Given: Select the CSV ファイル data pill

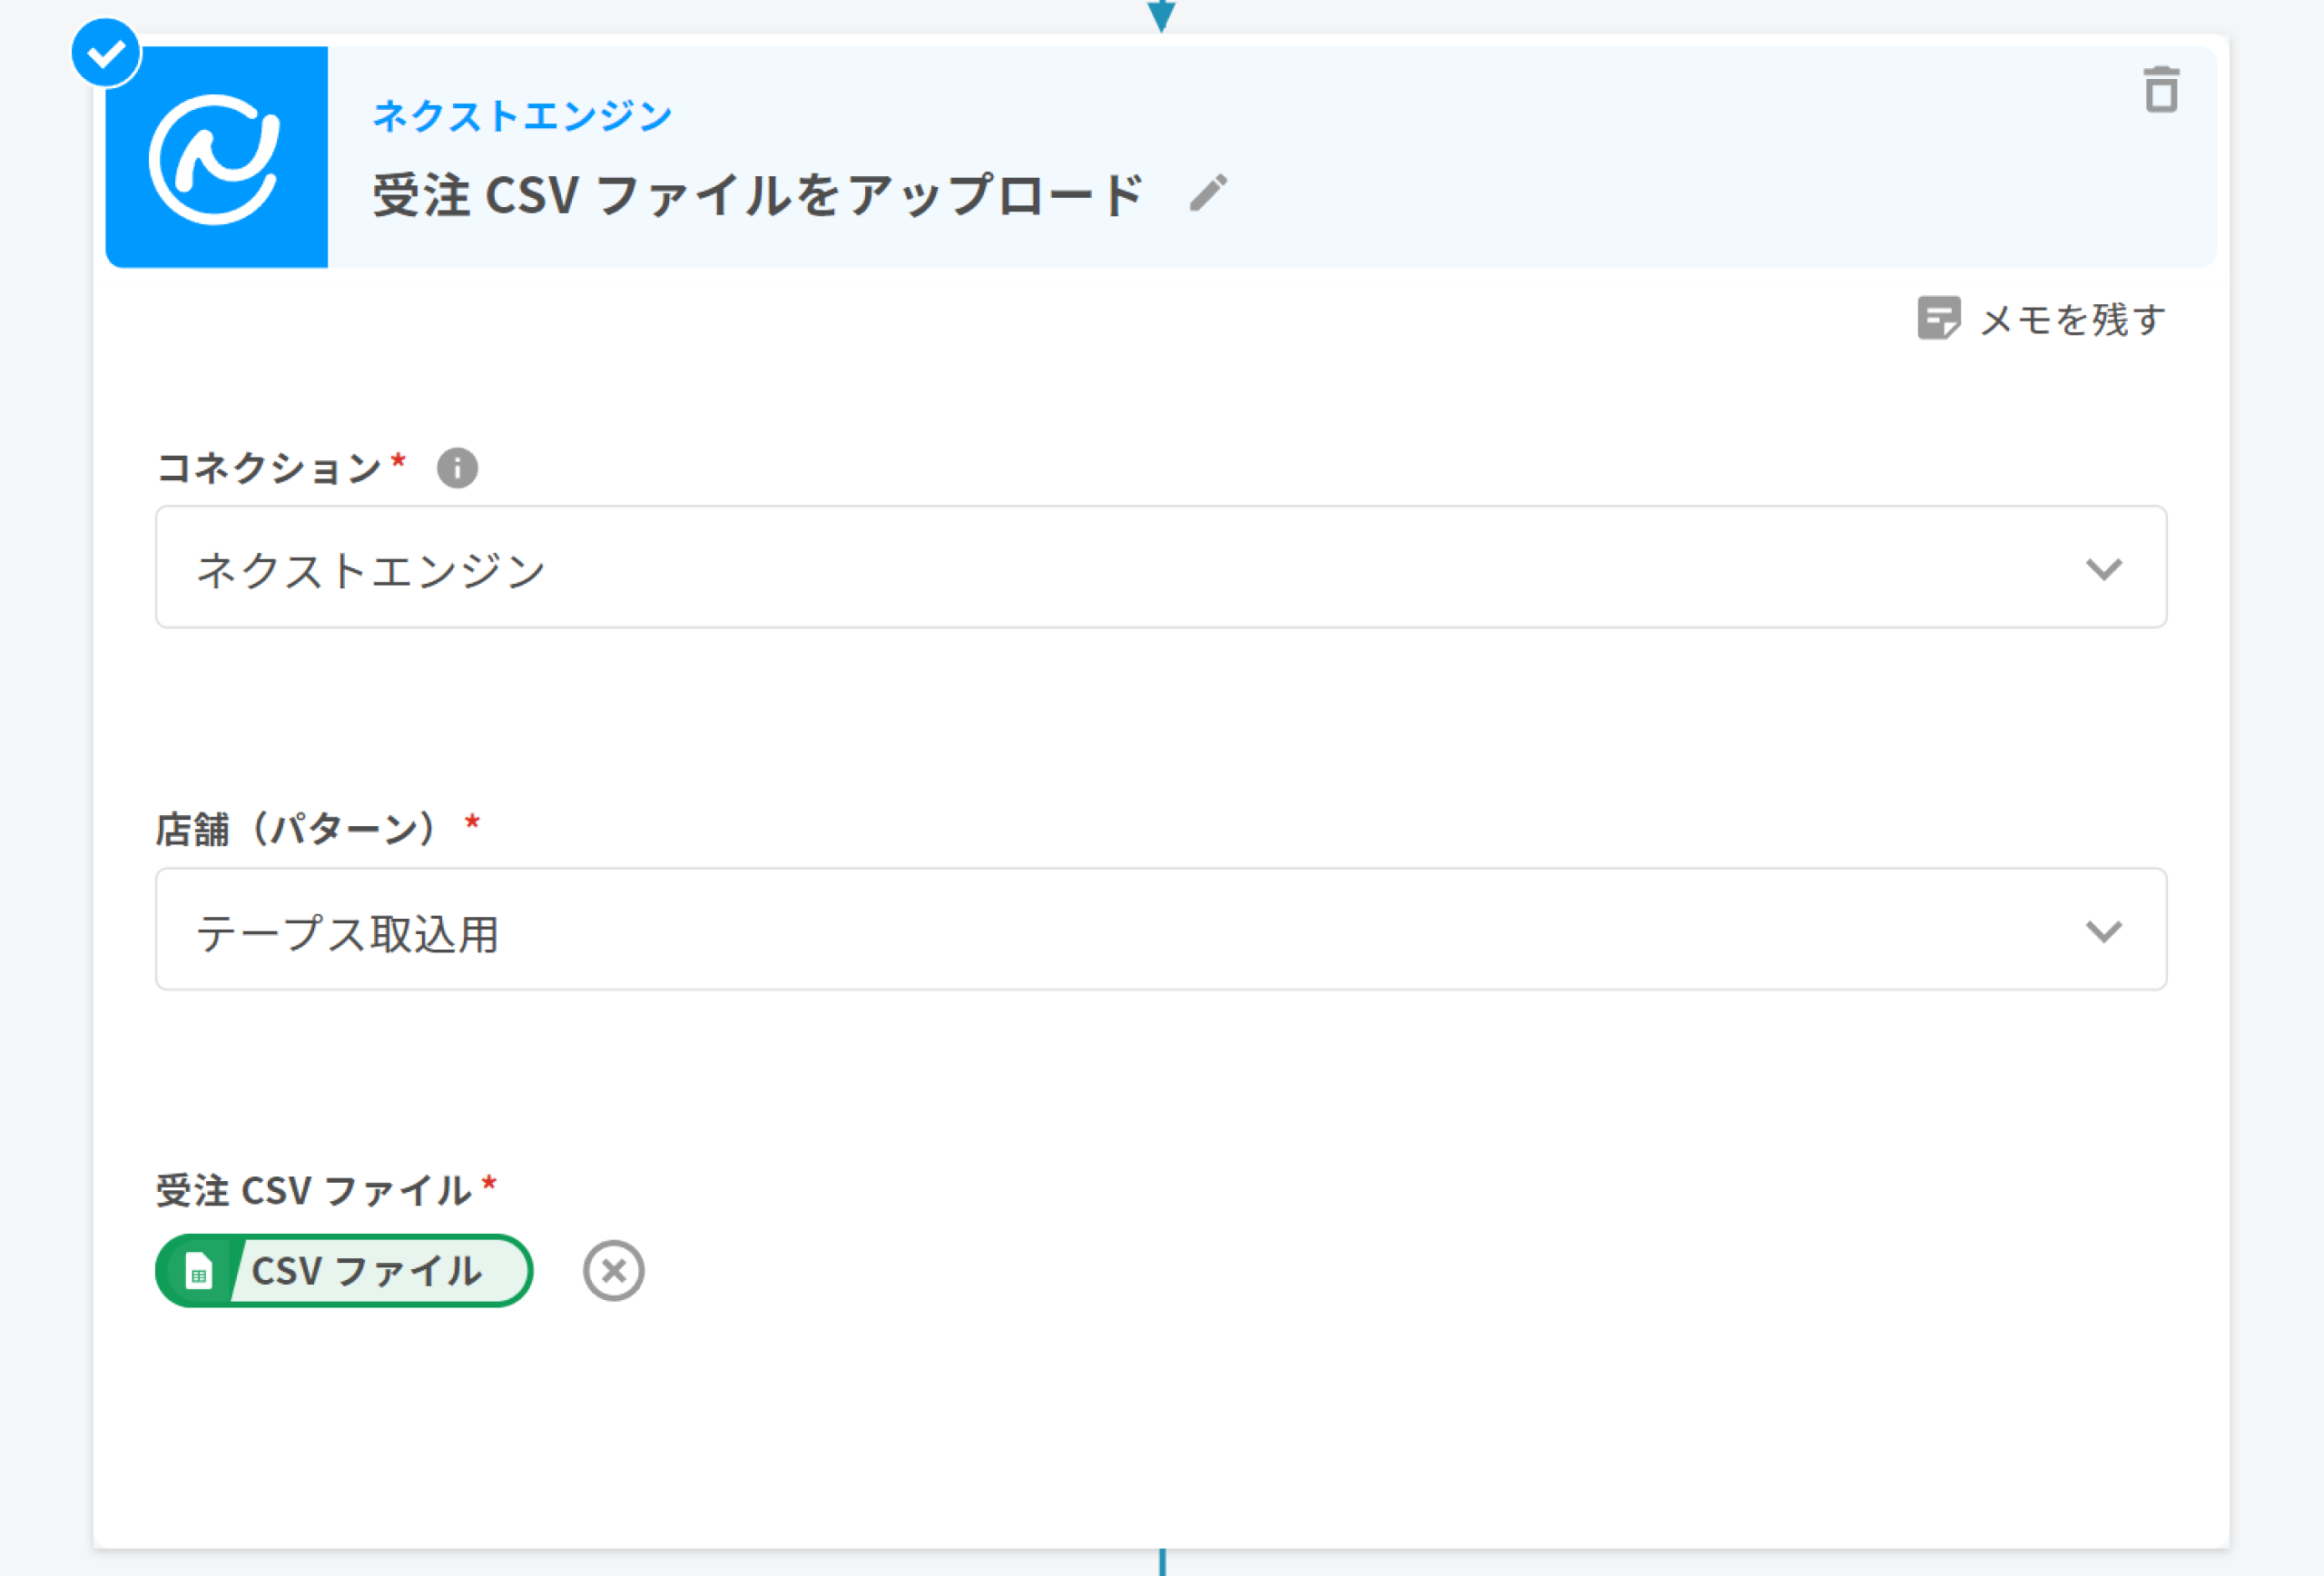Looking at the screenshot, I should click(x=366, y=1271).
